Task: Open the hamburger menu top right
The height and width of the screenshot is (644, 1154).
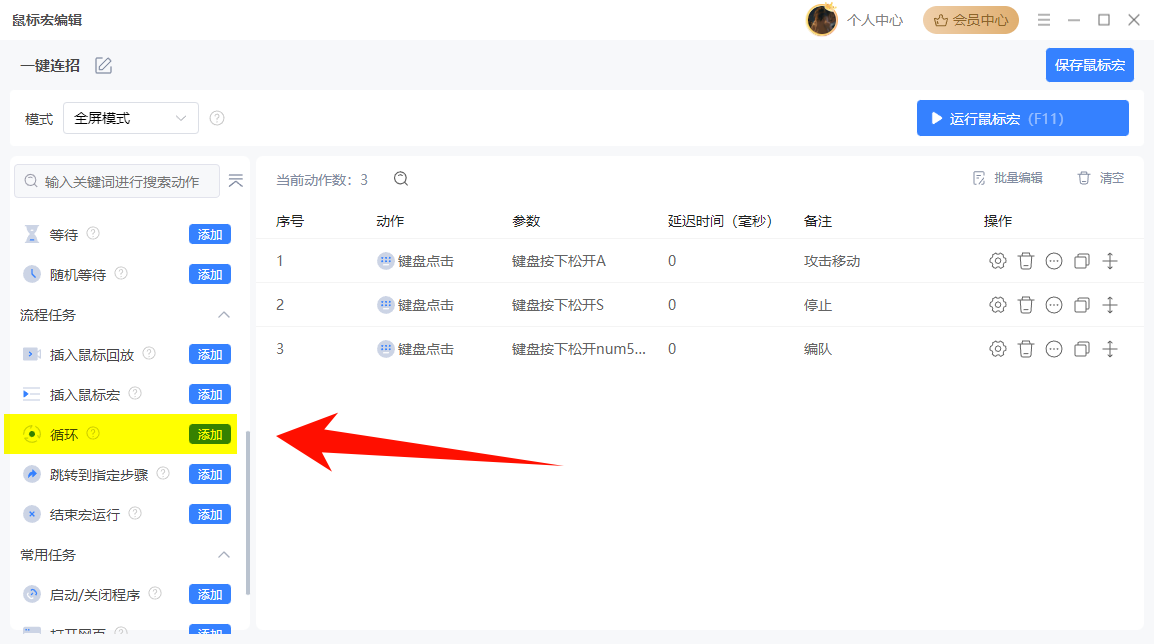Action: point(1043,19)
